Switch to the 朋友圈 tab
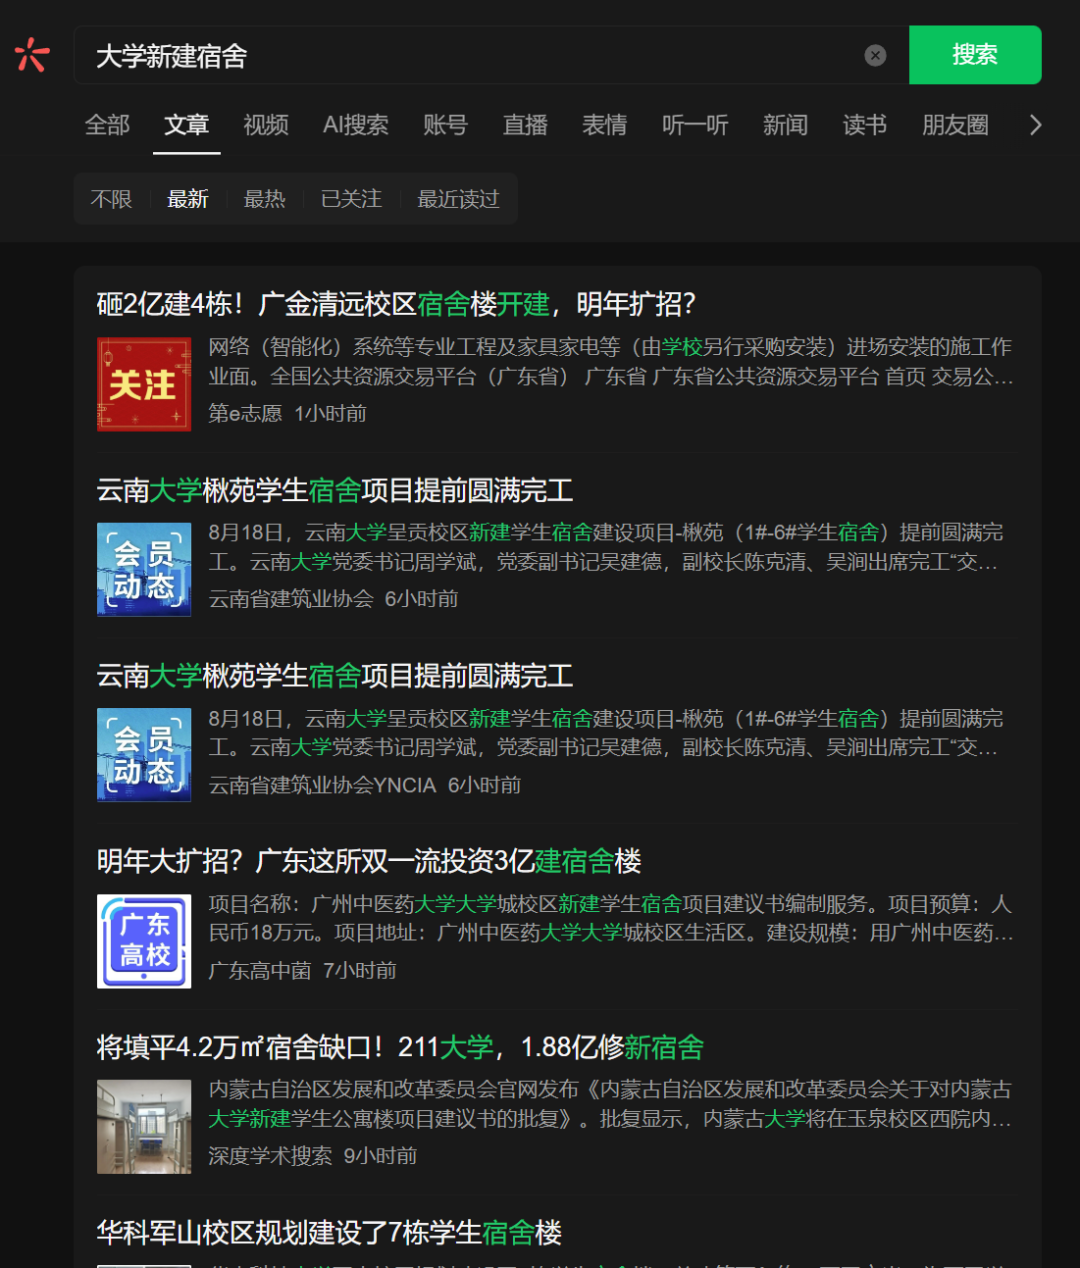Viewport: 1080px width, 1268px height. (955, 125)
